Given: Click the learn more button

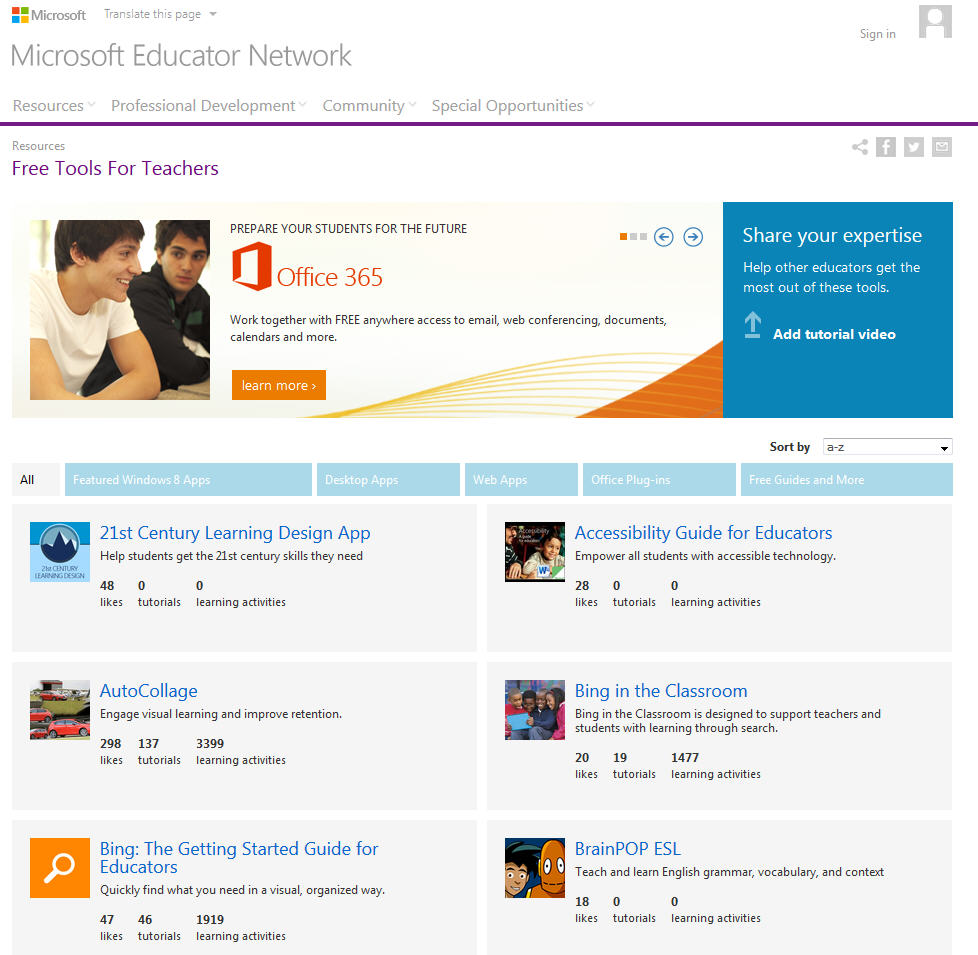Looking at the screenshot, I should click(x=279, y=385).
